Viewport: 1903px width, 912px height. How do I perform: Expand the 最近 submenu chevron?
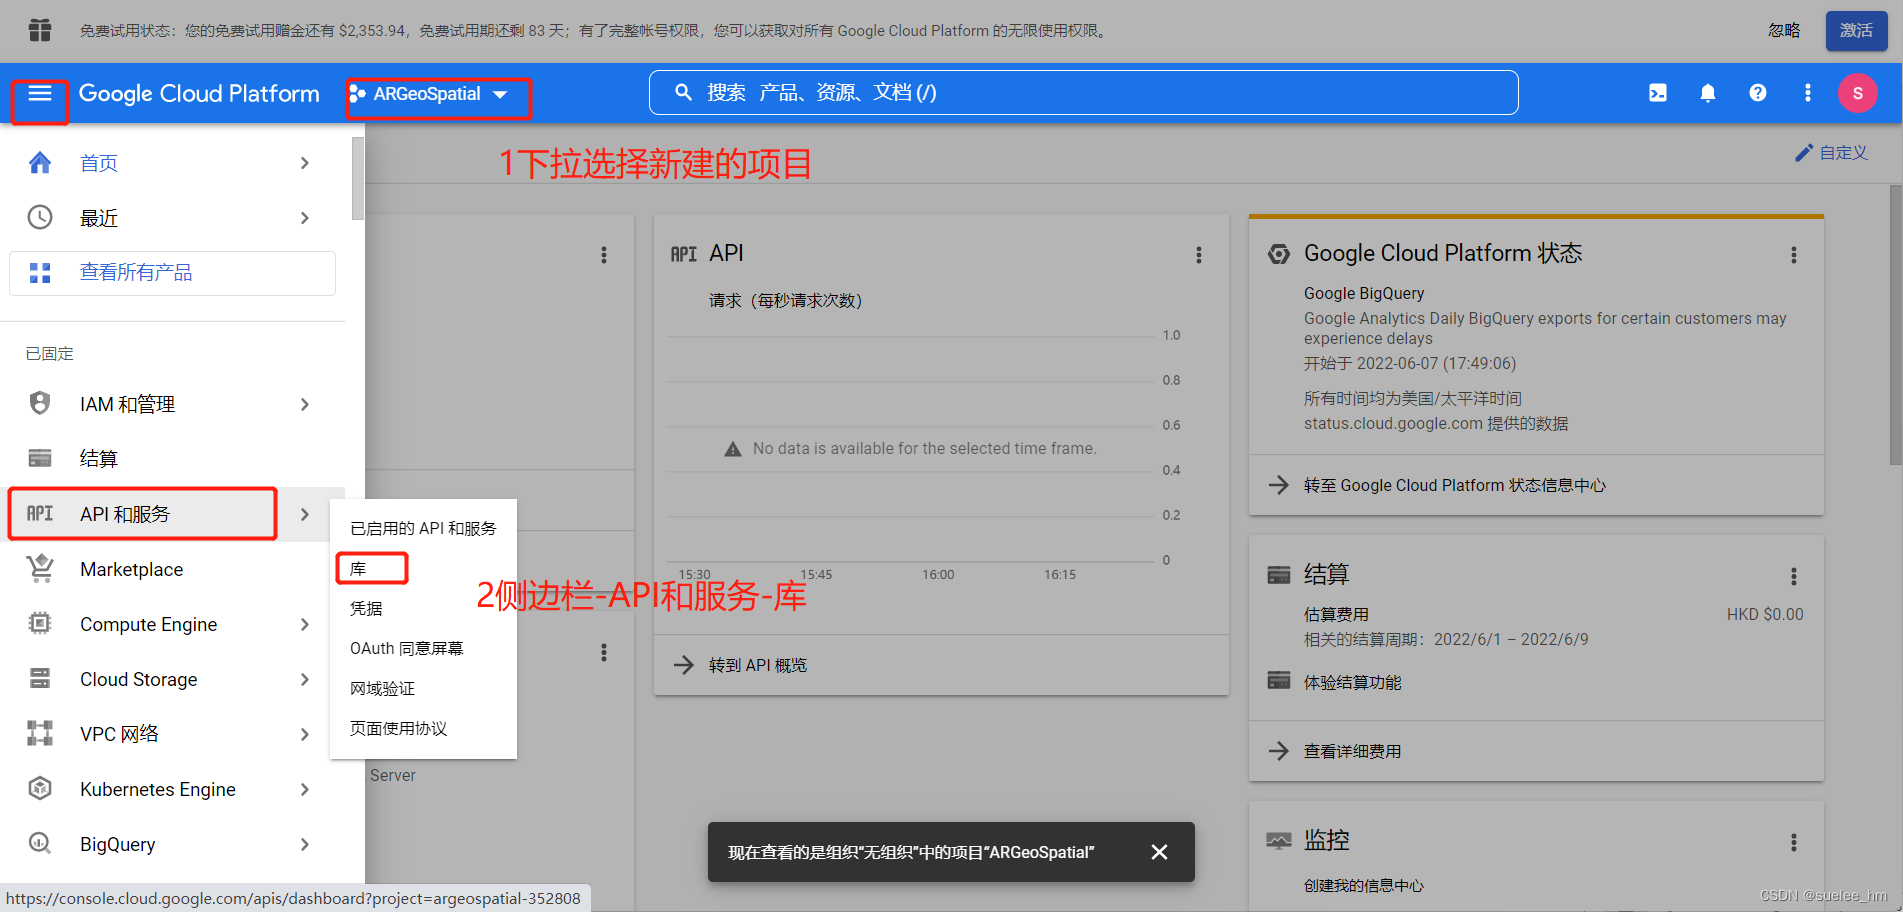coord(305,218)
